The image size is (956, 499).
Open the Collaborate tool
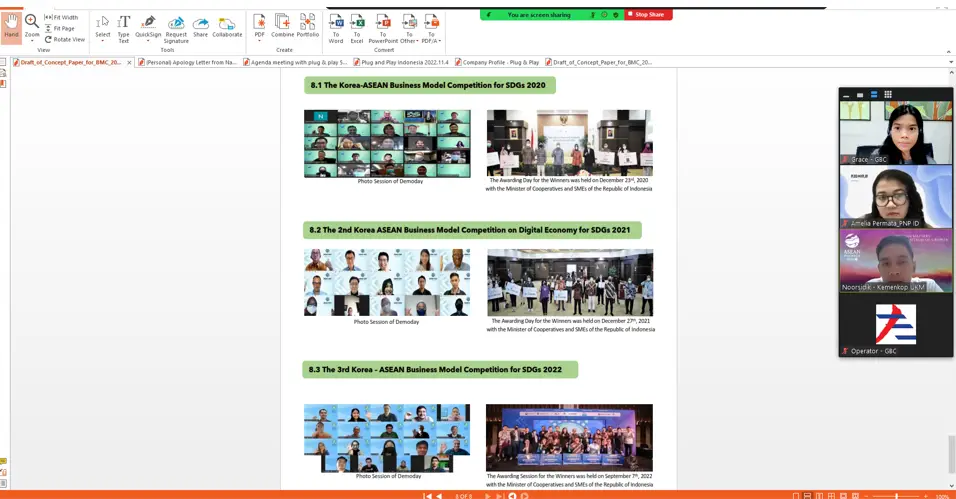pos(227,28)
